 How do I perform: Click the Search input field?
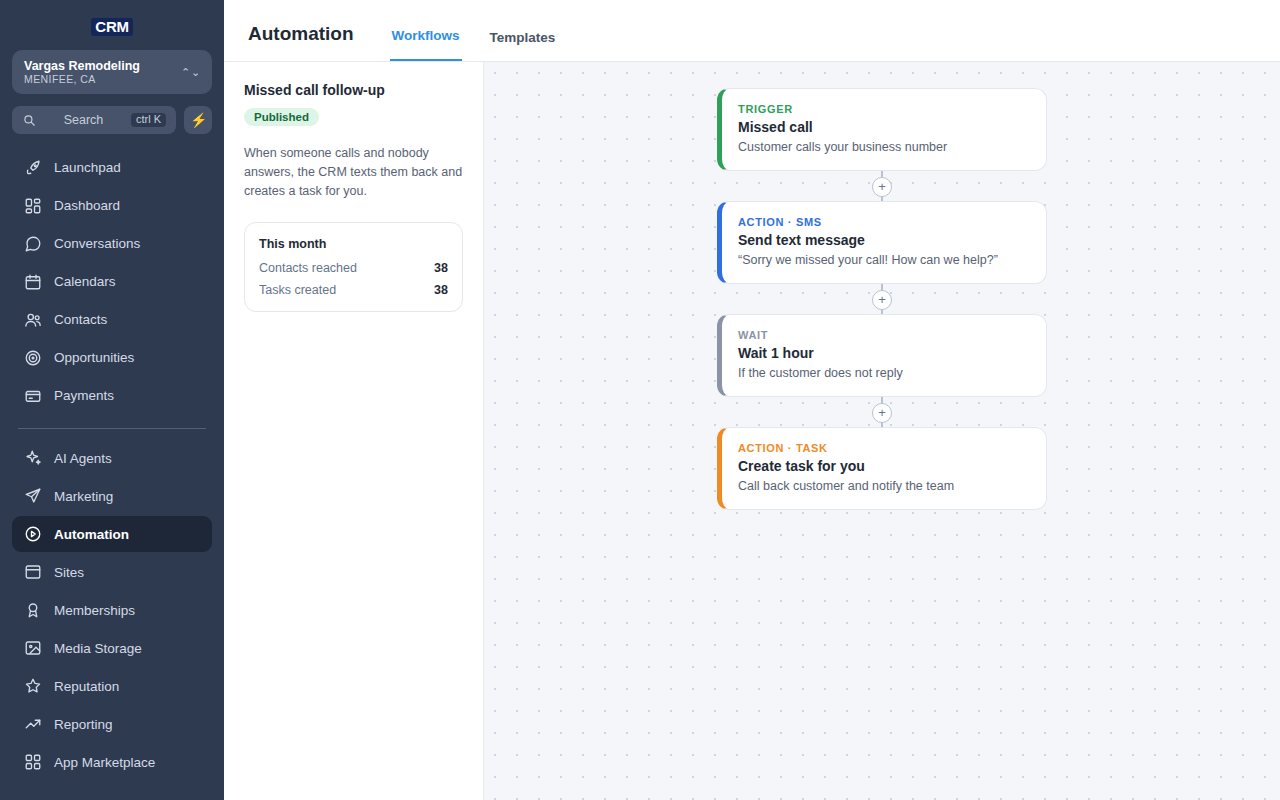pyautogui.click(x=94, y=120)
